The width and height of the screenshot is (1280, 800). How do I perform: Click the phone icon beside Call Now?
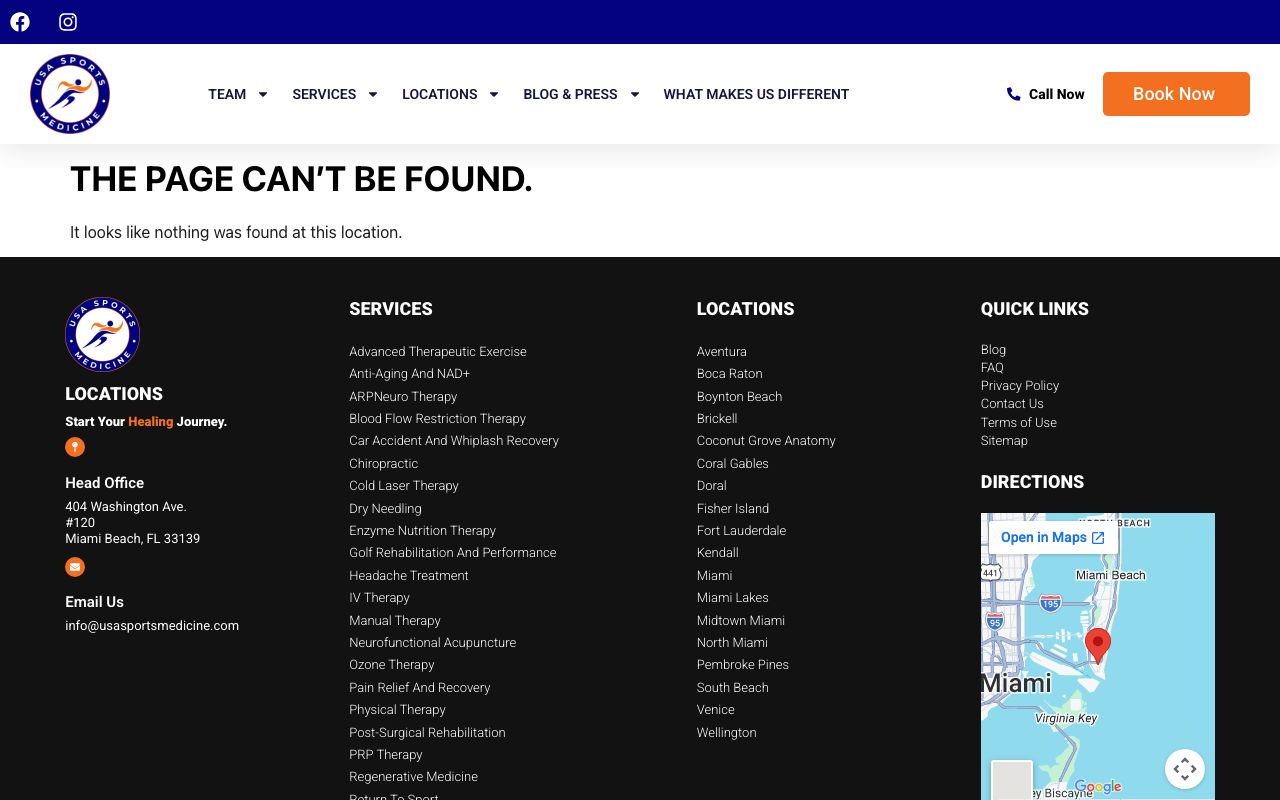tap(1013, 94)
